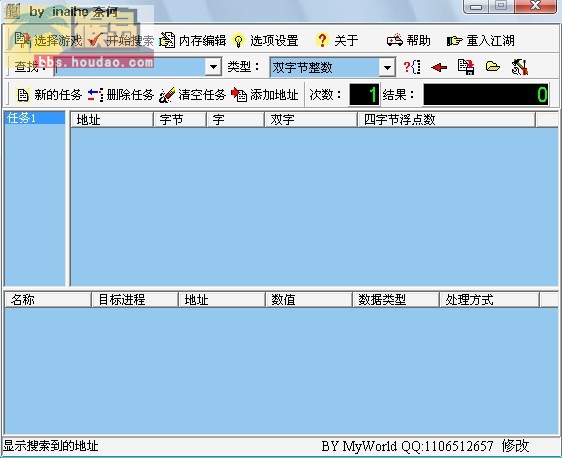
Task: Open 选项设置 options
Action: coord(265,40)
